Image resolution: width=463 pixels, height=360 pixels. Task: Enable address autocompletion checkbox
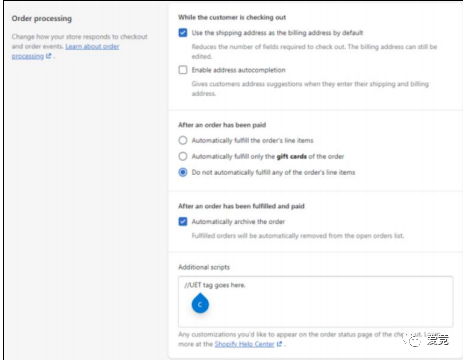(x=183, y=70)
